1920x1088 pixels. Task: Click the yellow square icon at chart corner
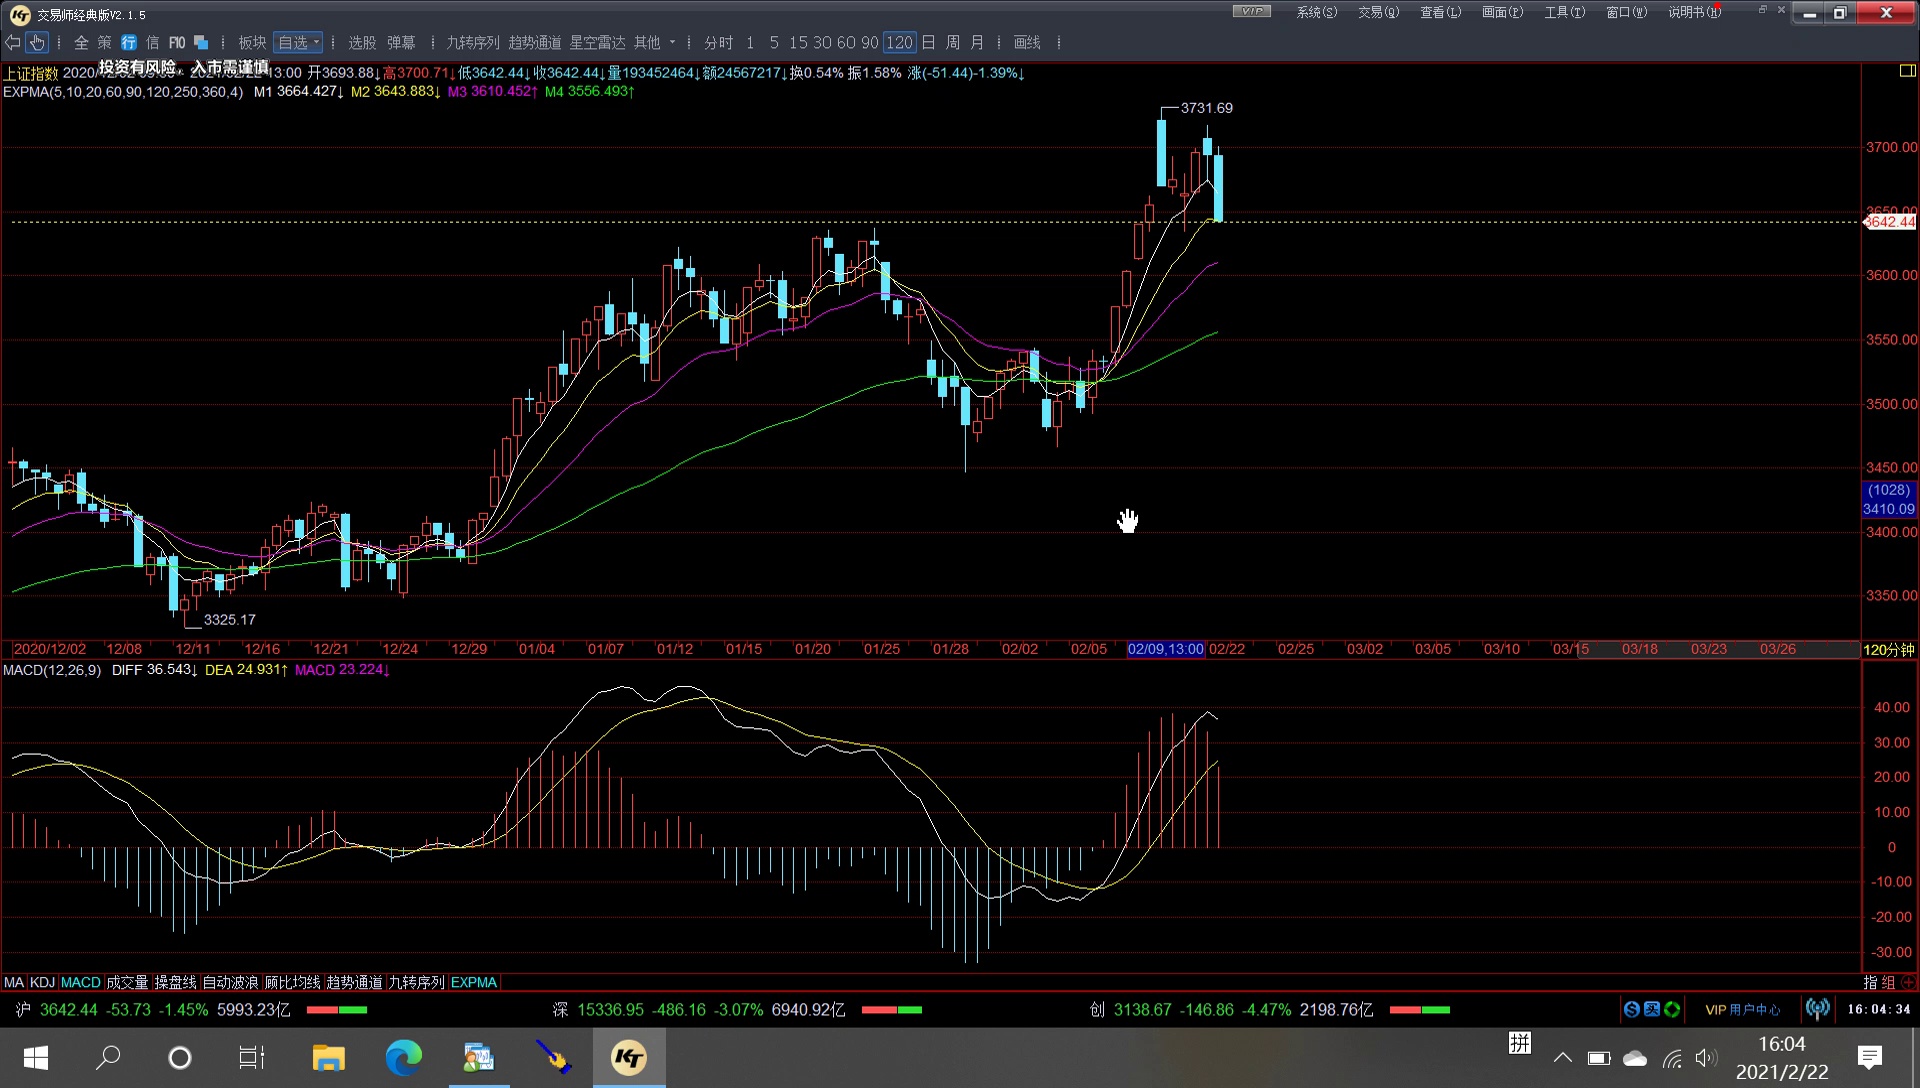[1906, 71]
